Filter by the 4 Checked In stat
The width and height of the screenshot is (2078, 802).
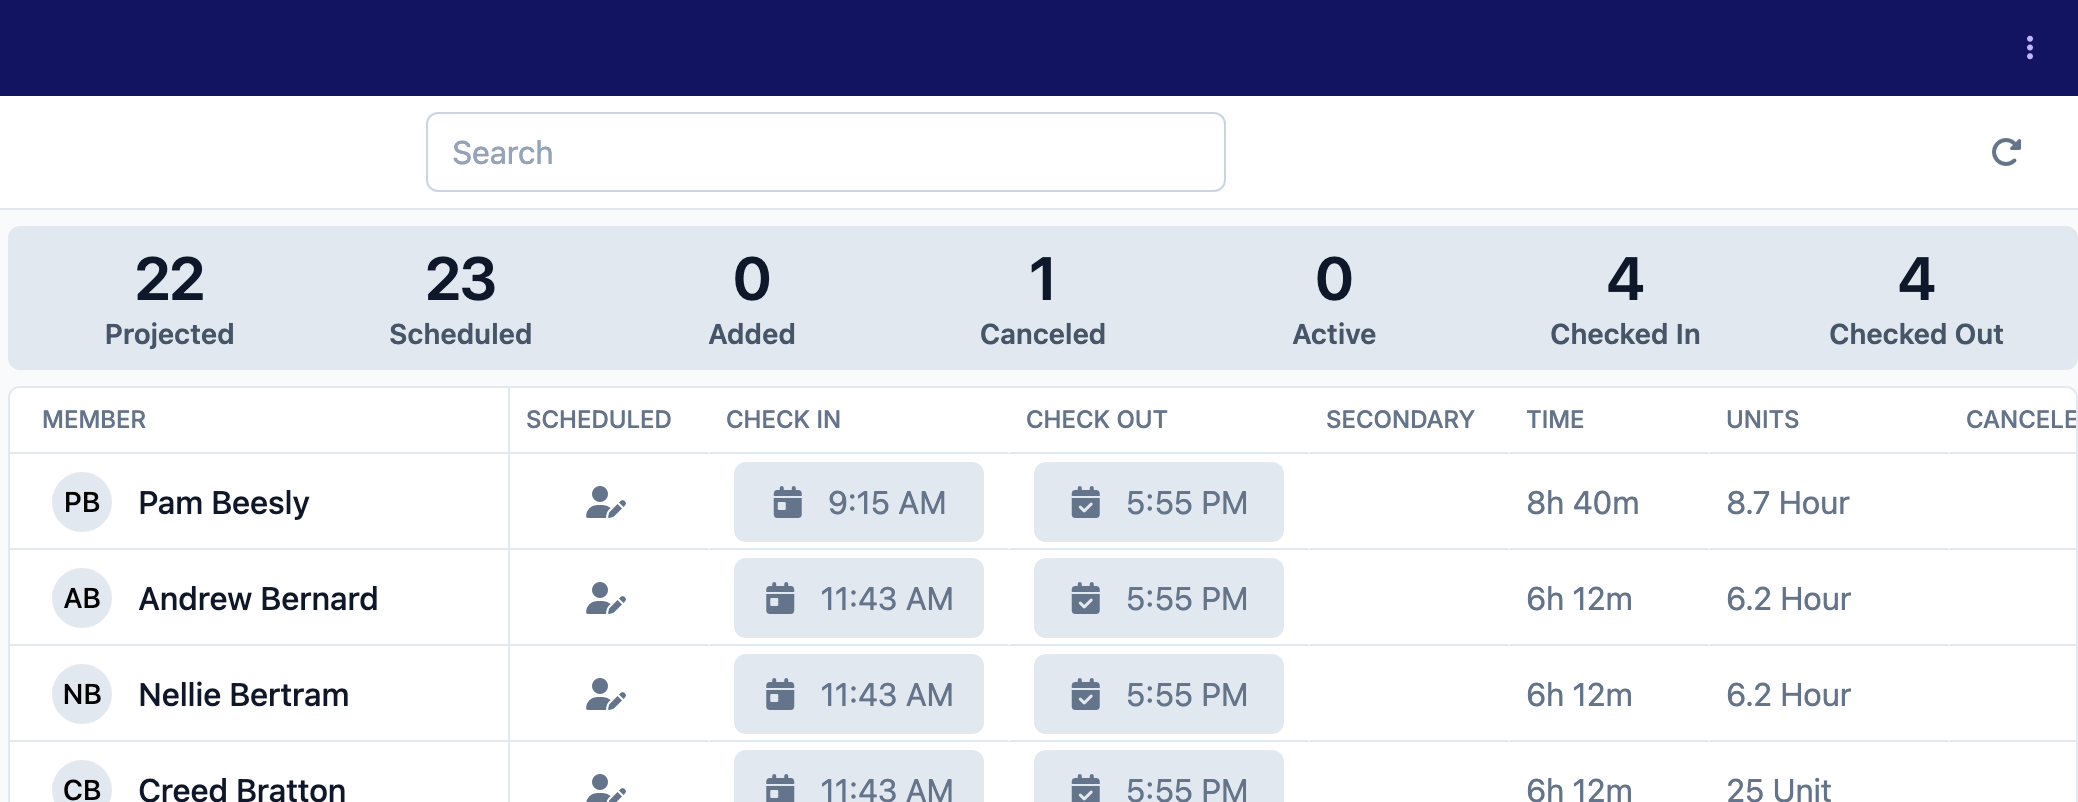click(1625, 298)
